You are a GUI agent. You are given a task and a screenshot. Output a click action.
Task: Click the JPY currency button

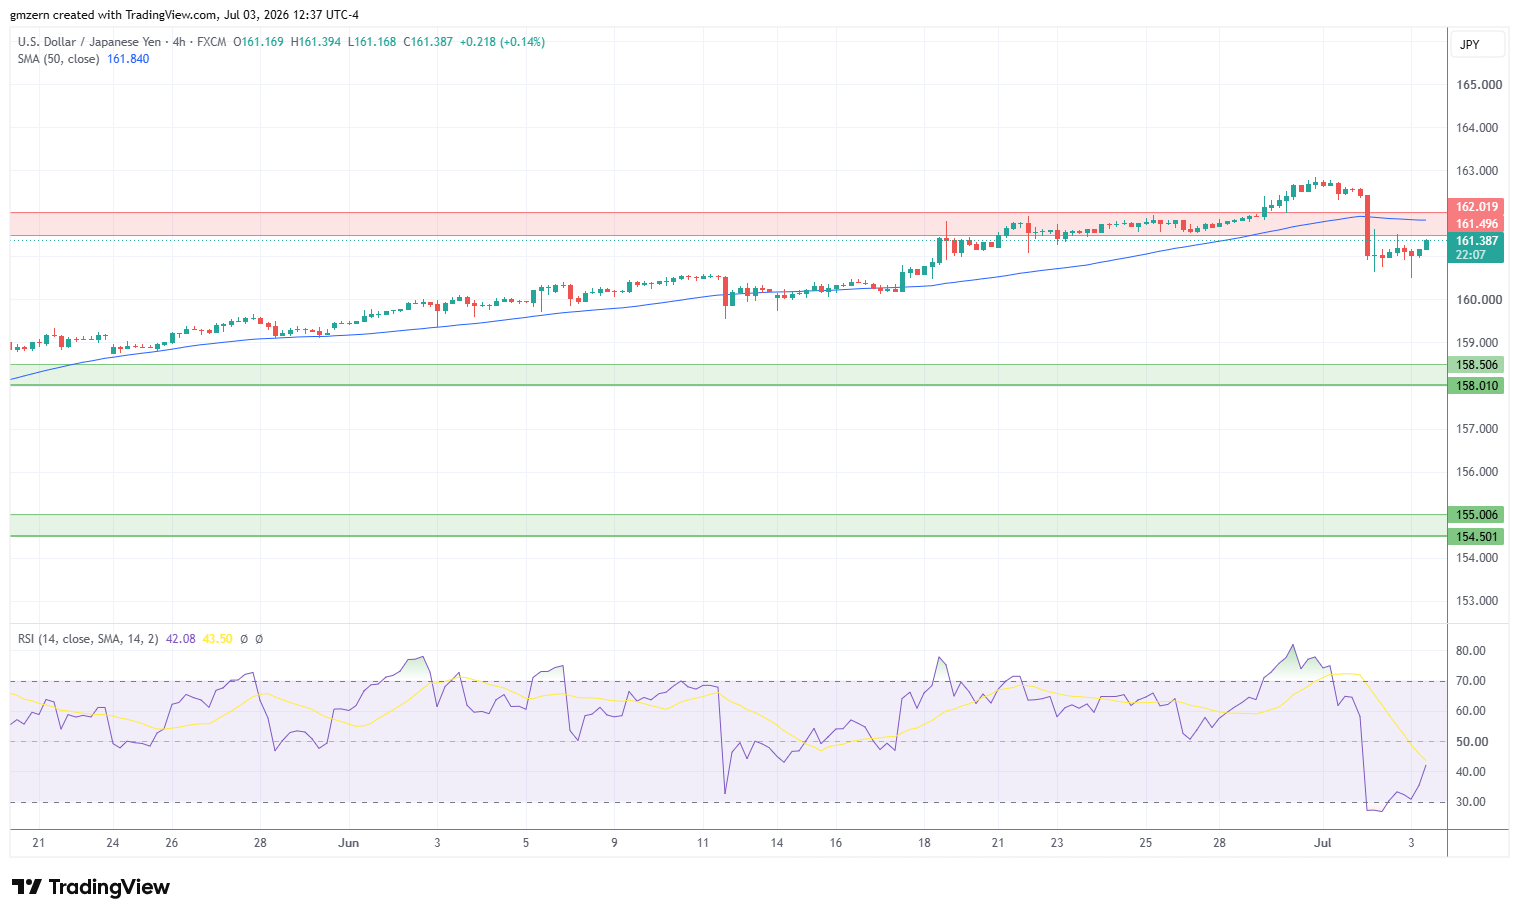point(1477,44)
